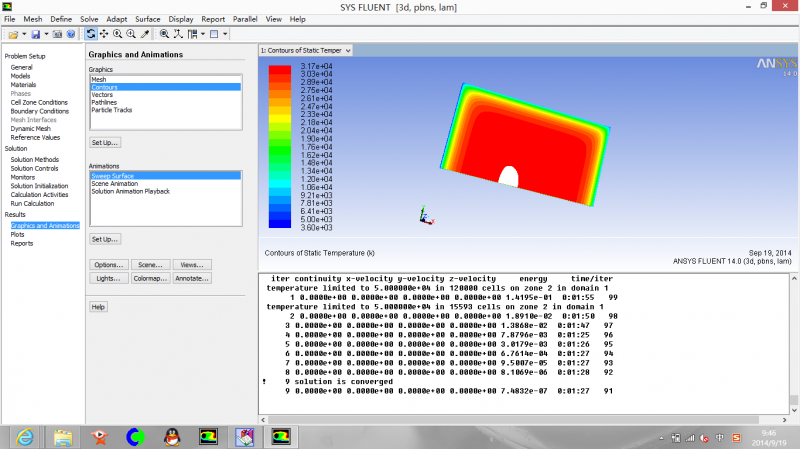
Task: Click the help question mark toolbar icon
Action: [70, 34]
